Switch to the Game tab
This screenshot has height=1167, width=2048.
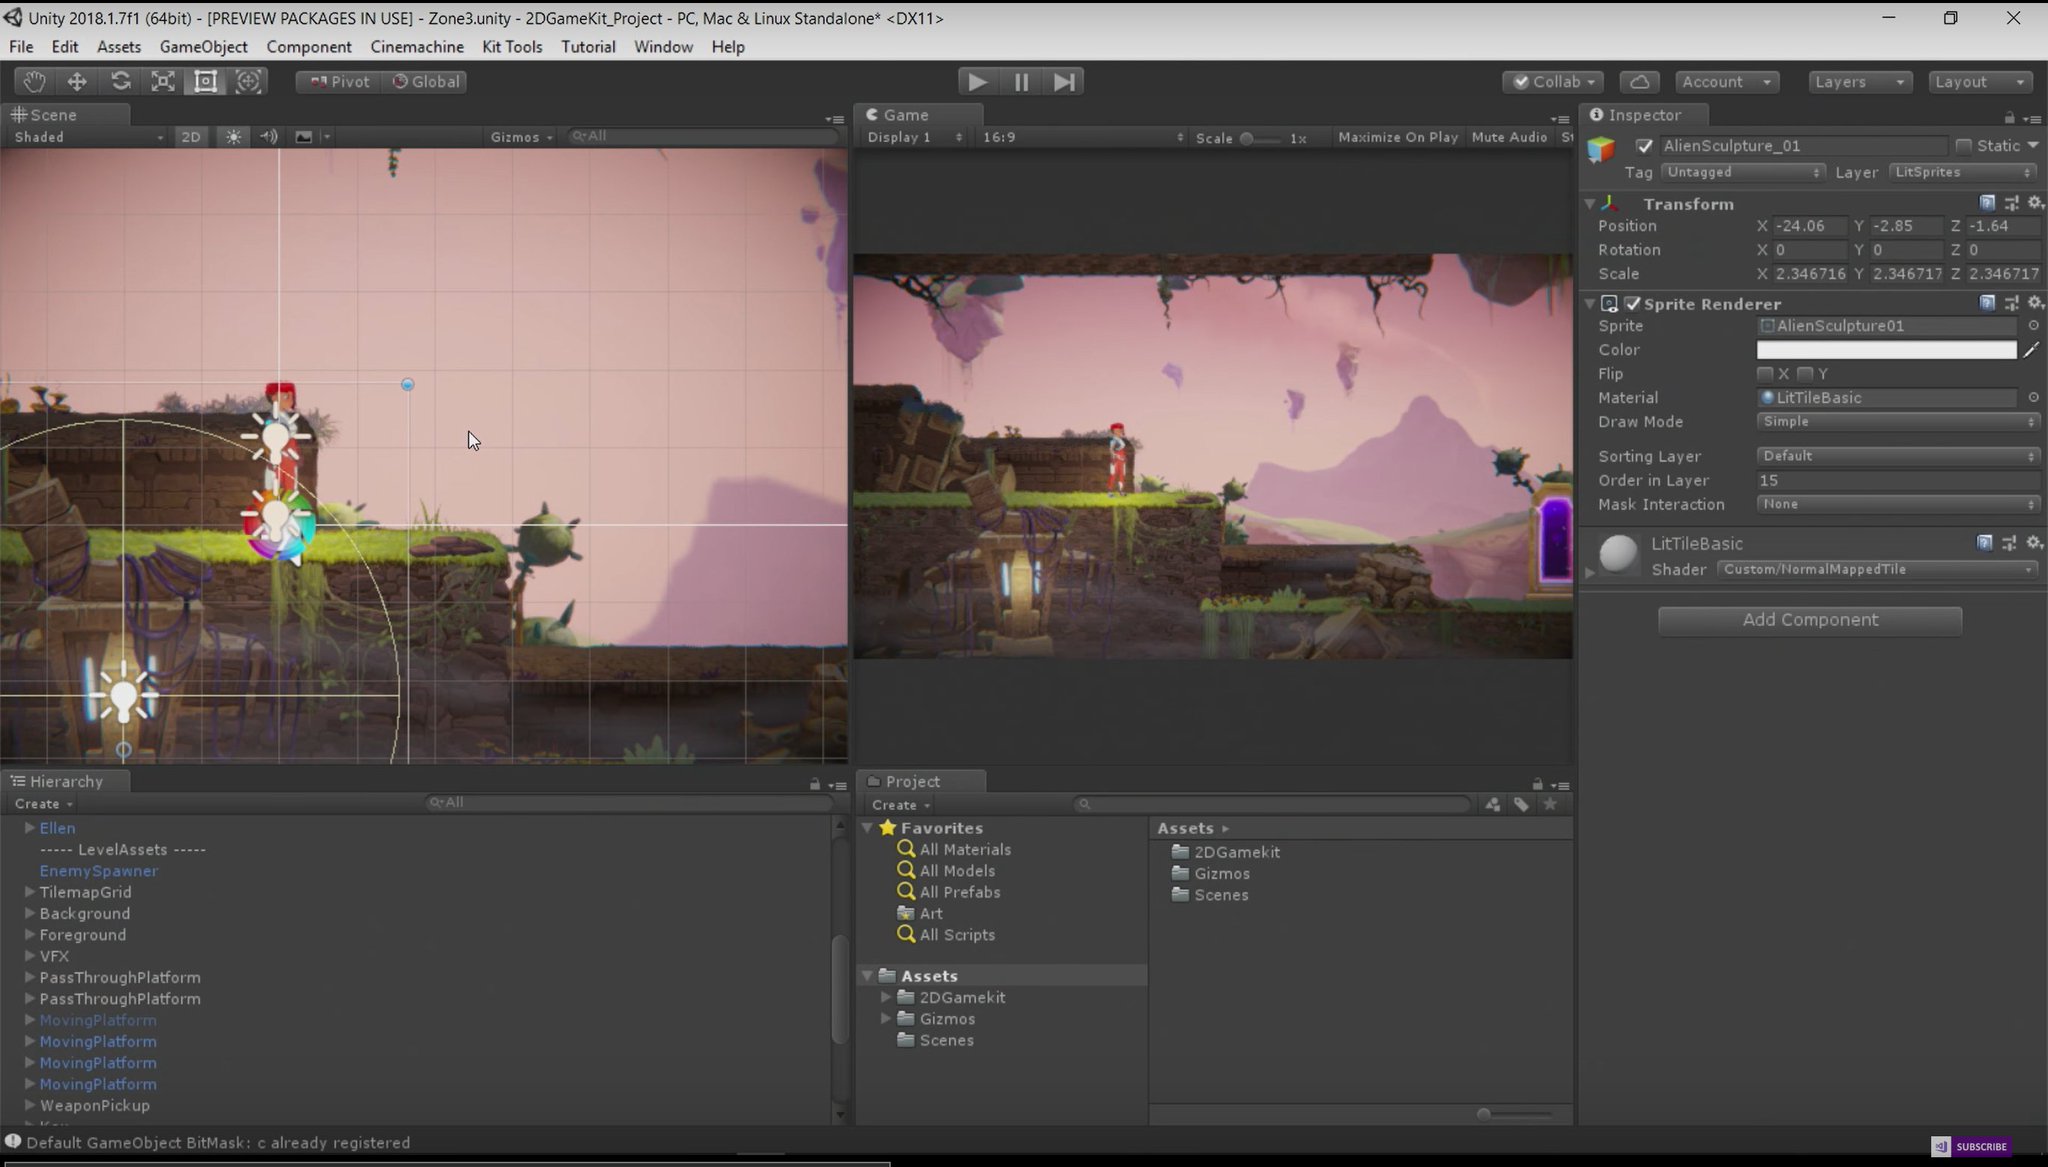pyautogui.click(x=905, y=115)
